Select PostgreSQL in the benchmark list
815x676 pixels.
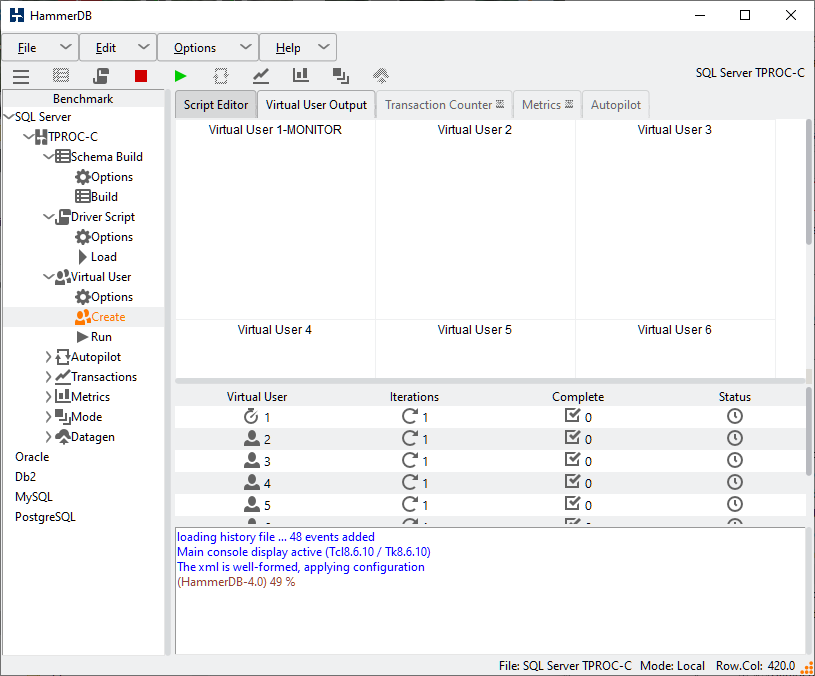(x=45, y=517)
